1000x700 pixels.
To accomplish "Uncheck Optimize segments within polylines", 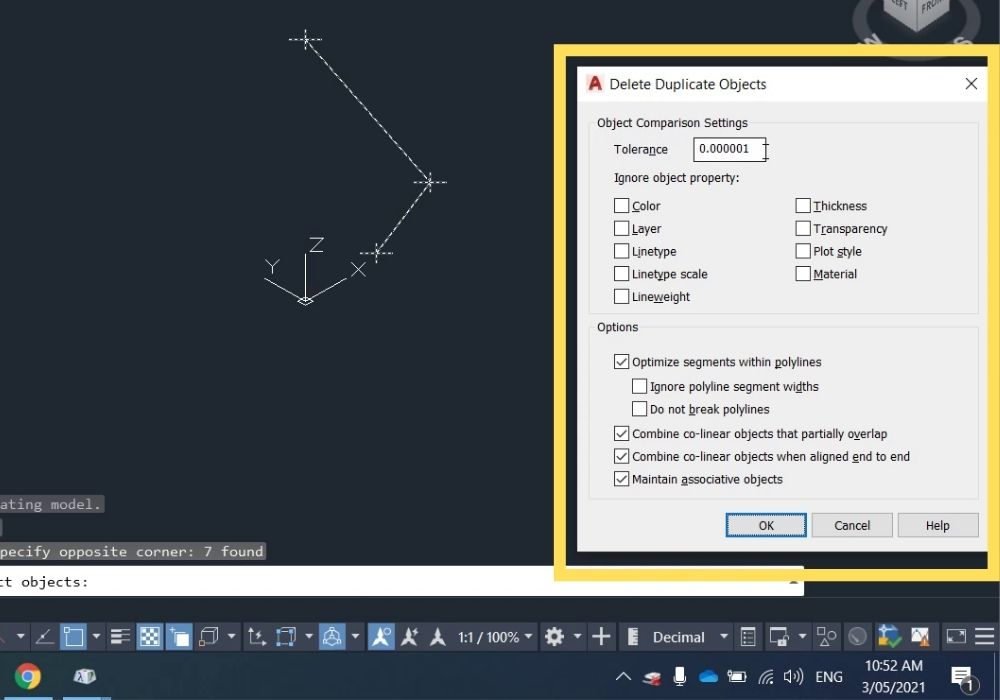I will point(622,361).
